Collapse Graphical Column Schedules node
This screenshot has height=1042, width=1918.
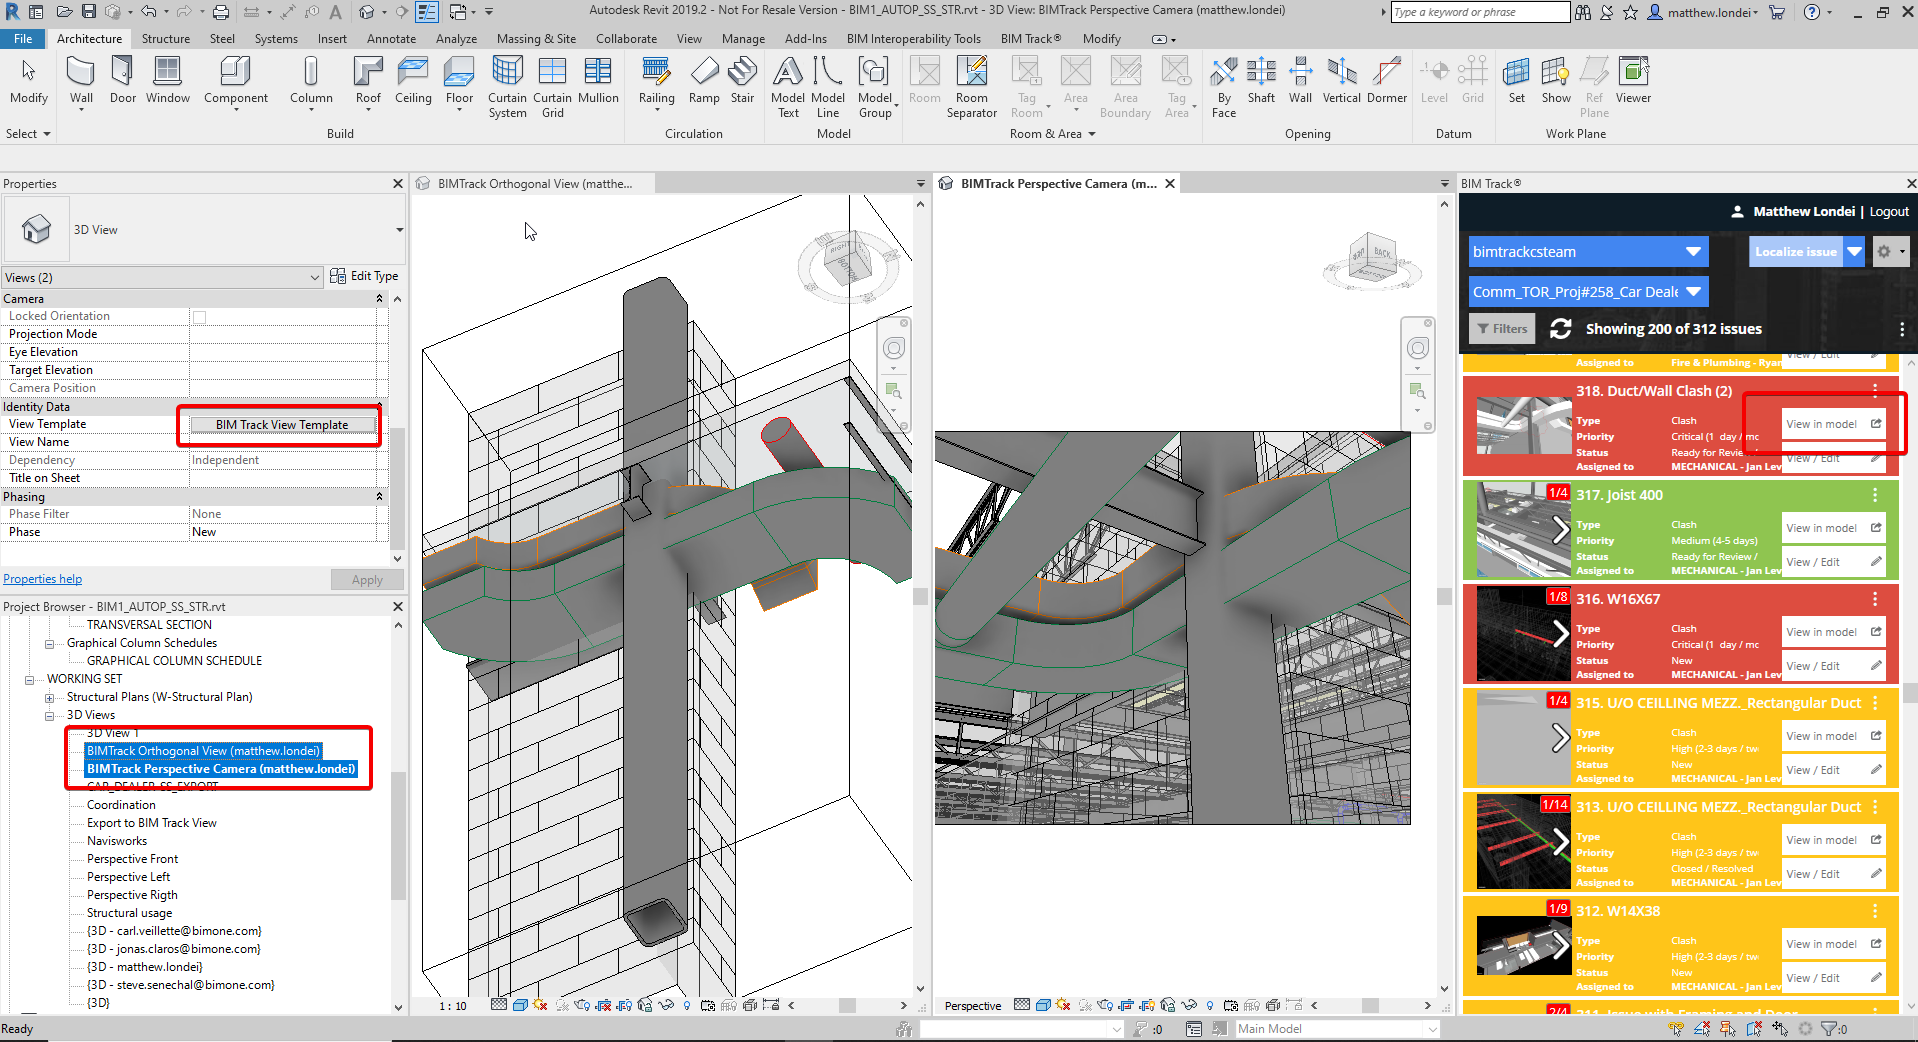(x=49, y=644)
